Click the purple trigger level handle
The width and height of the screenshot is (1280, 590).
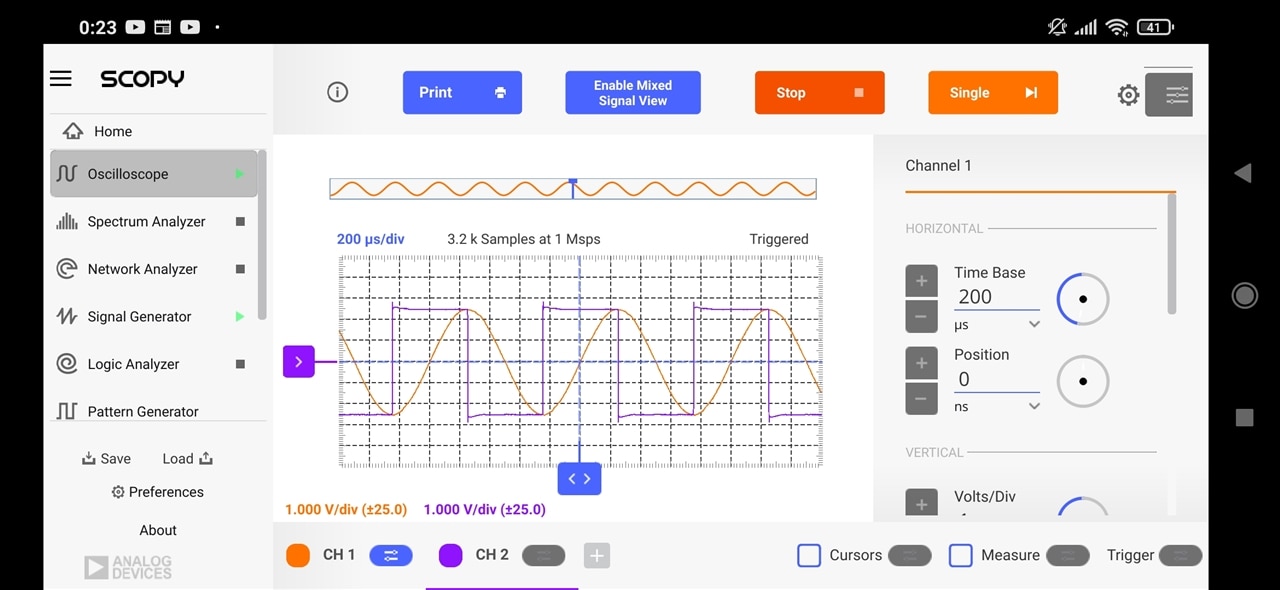pos(299,361)
